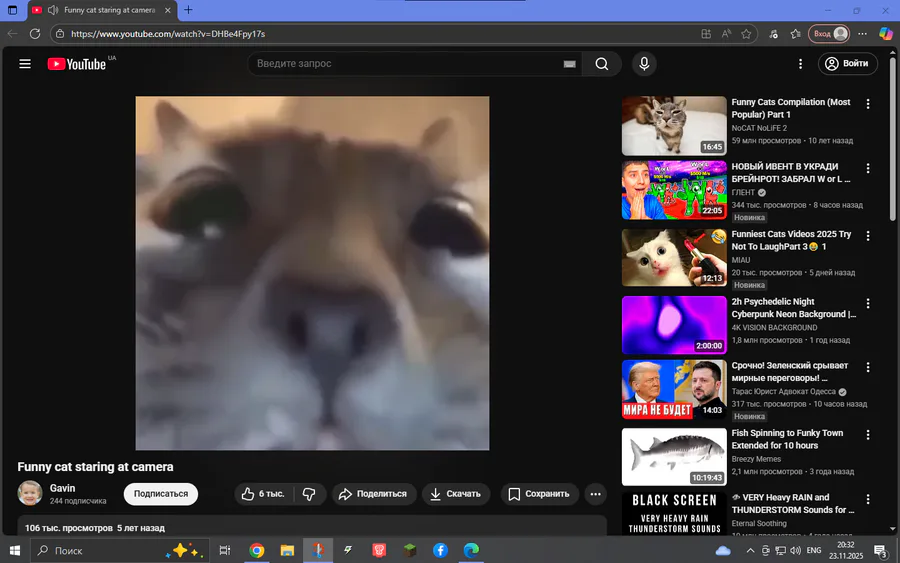900x563 pixels.
Task: Like the video (6 тыс.)
Action: [x=263, y=494]
